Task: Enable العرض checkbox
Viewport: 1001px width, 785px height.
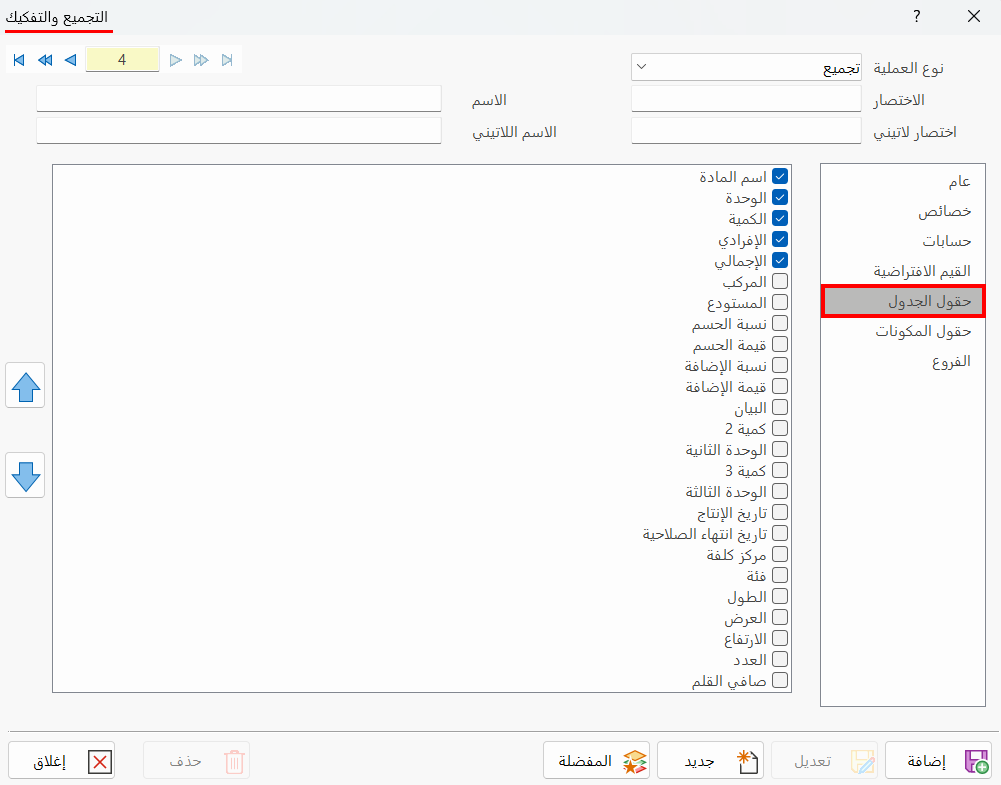Action: pos(779,617)
